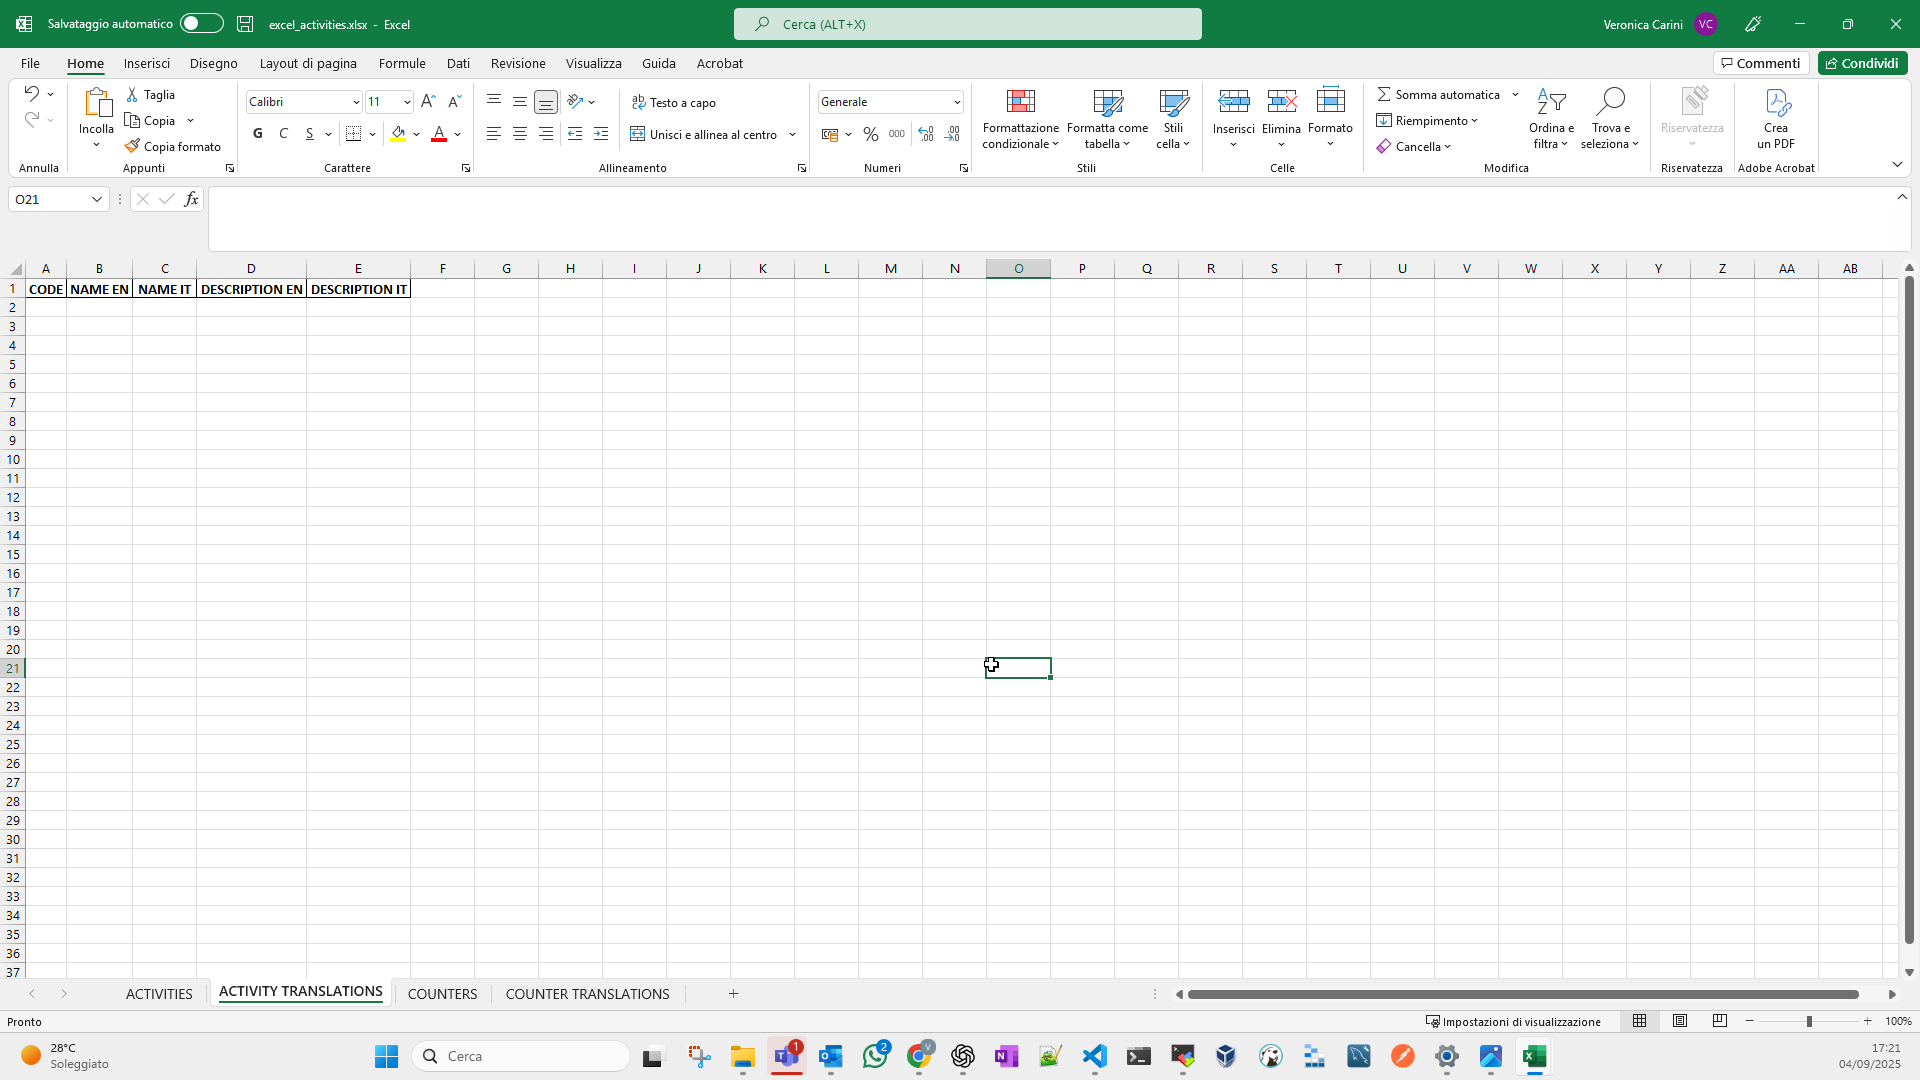Open the Commenti button

[1760, 63]
